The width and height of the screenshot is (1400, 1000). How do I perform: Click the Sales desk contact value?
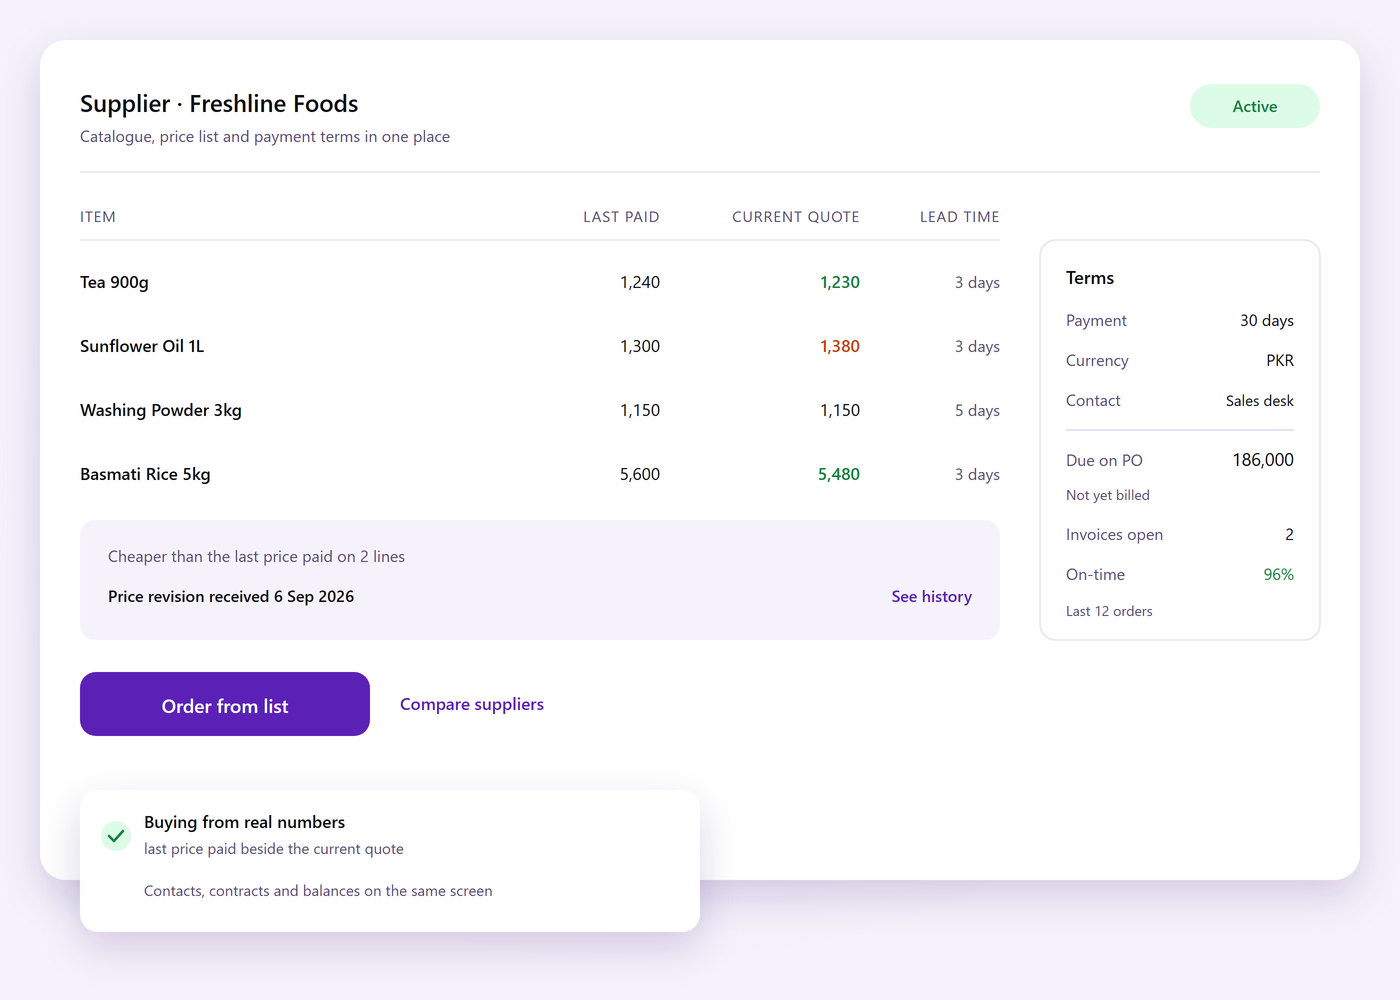click(1260, 400)
